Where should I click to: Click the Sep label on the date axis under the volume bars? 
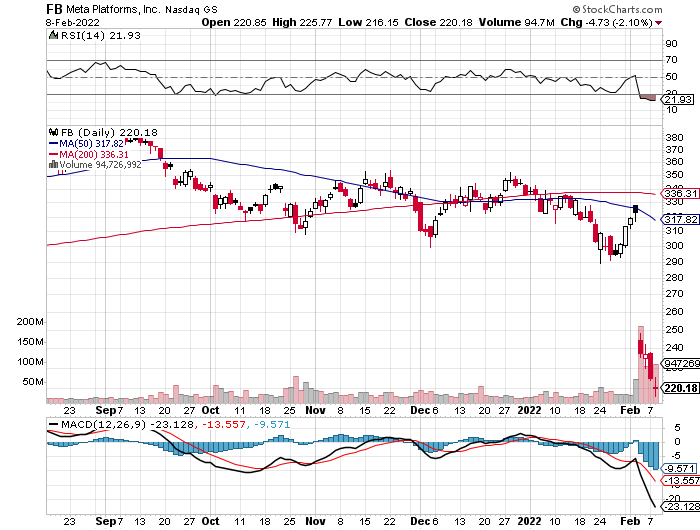106,410
